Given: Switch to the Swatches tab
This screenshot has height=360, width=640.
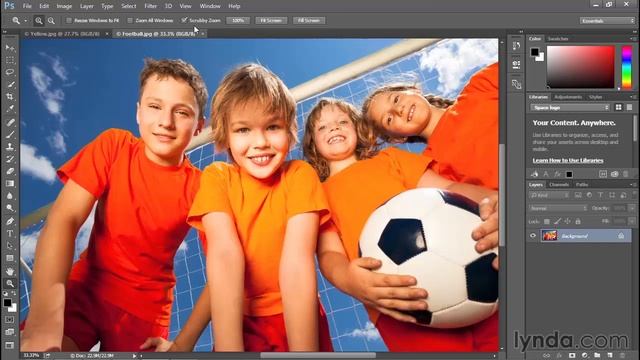Looking at the screenshot, I should tap(558, 39).
